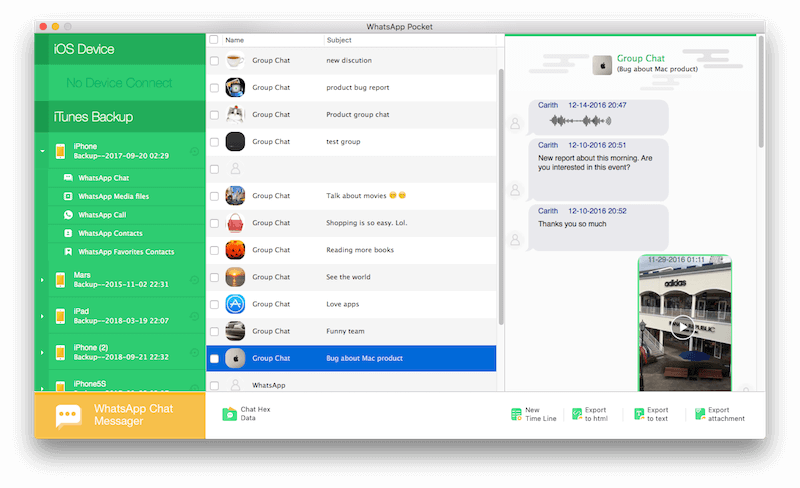Click the Chat Hex Data icon

pyautogui.click(x=230, y=413)
